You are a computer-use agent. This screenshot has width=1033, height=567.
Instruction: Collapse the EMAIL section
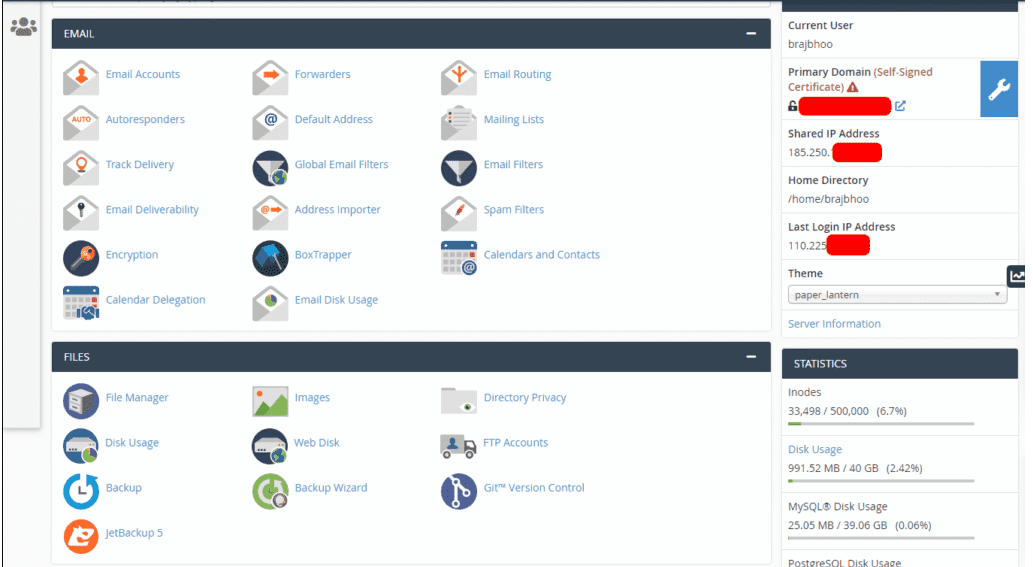click(x=751, y=34)
